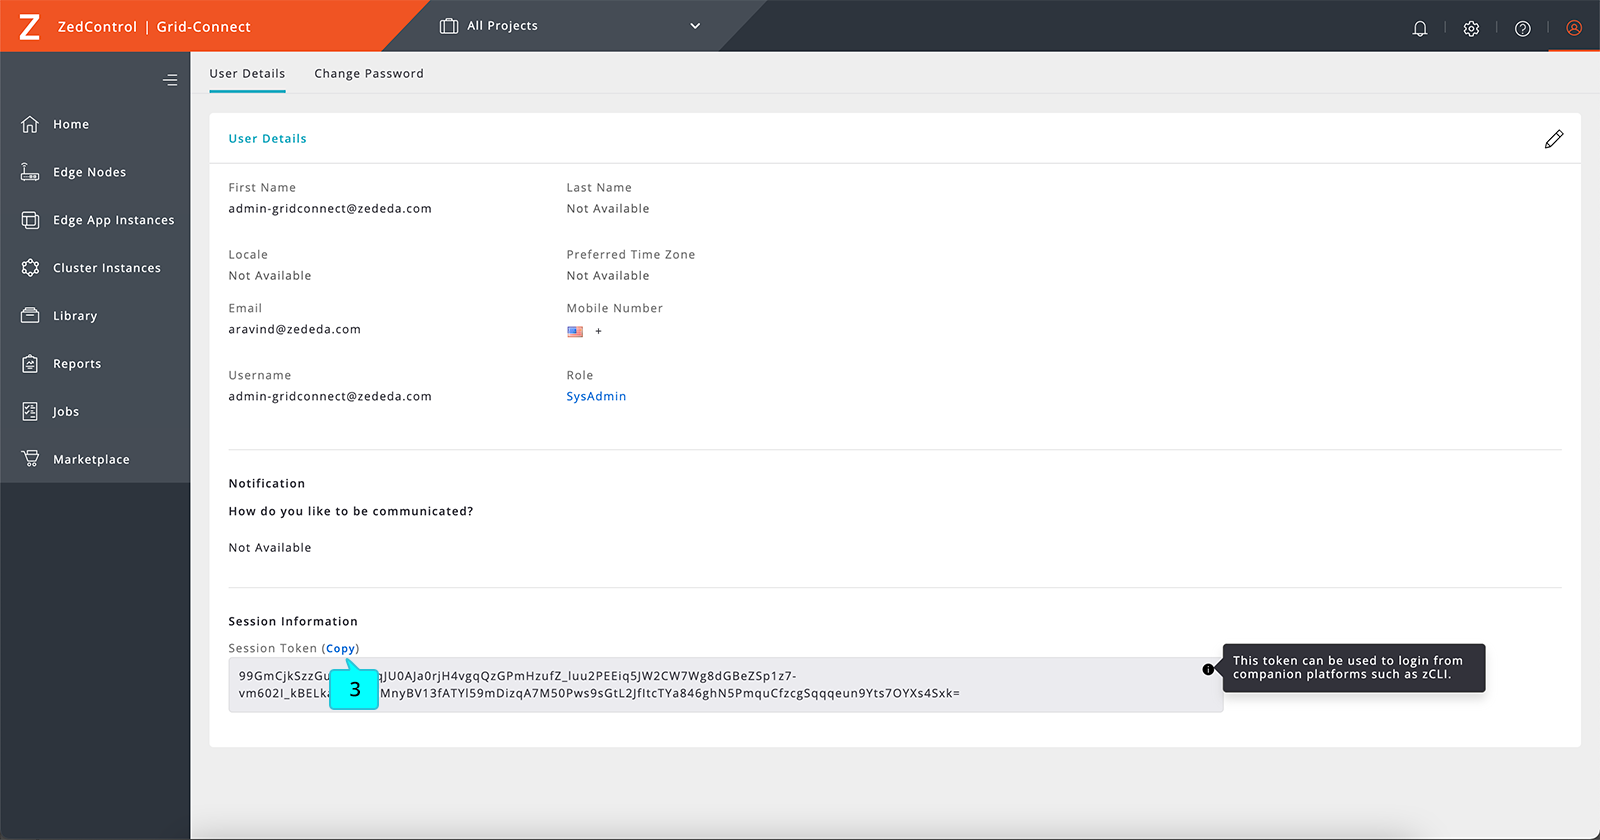Click the Reports clipboard icon
The height and width of the screenshot is (840, 1600).
[x=30, y=363]
